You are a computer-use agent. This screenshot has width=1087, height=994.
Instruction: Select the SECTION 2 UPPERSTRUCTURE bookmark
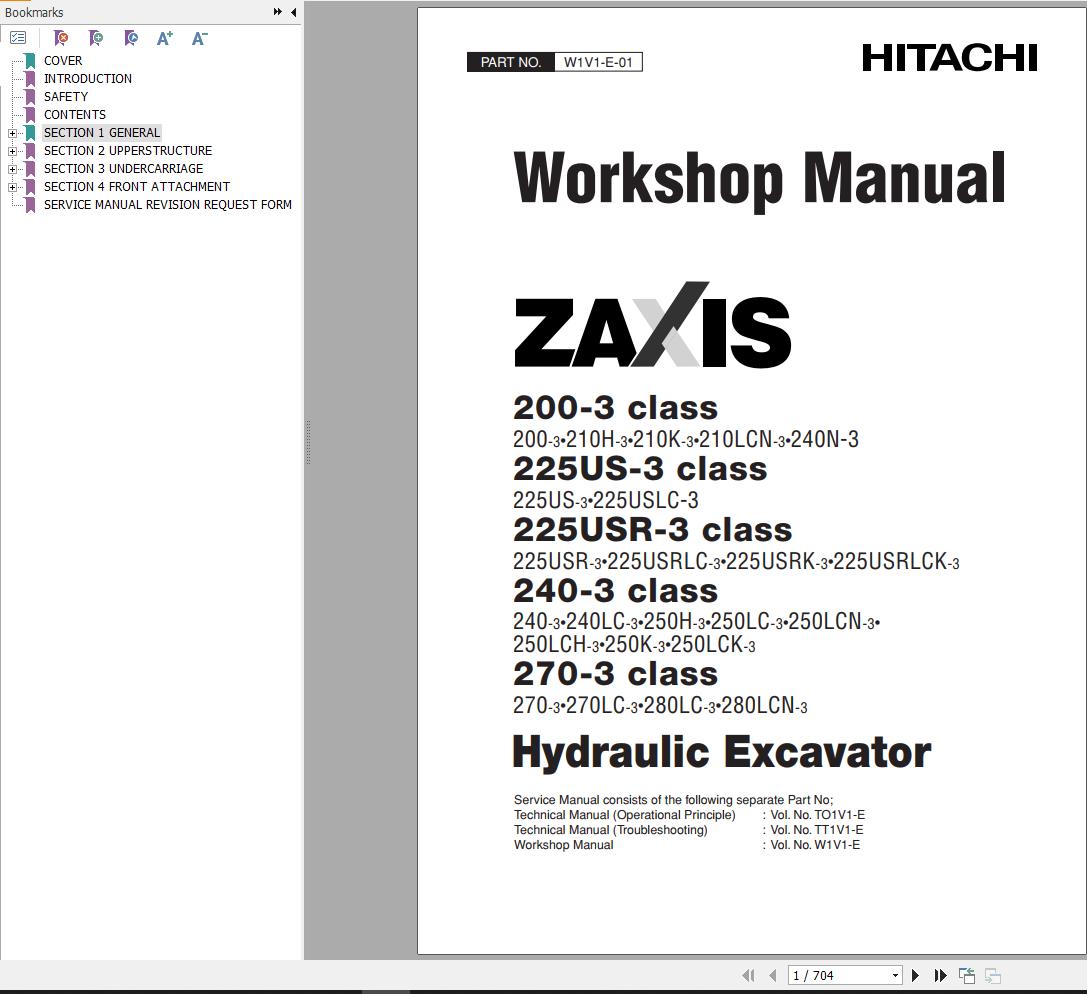coord(128,151)
